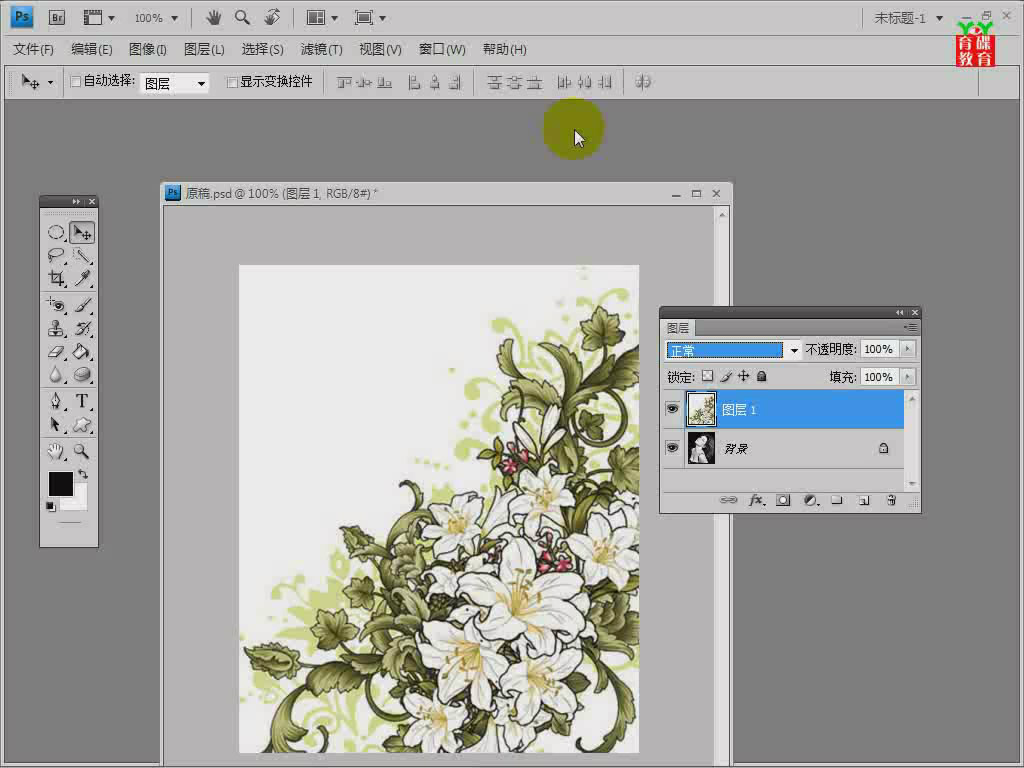The height and width of the screenshot is (768, 1024).
Task: Open the 填充 slider arrow
Action: [x=907, y=377]
